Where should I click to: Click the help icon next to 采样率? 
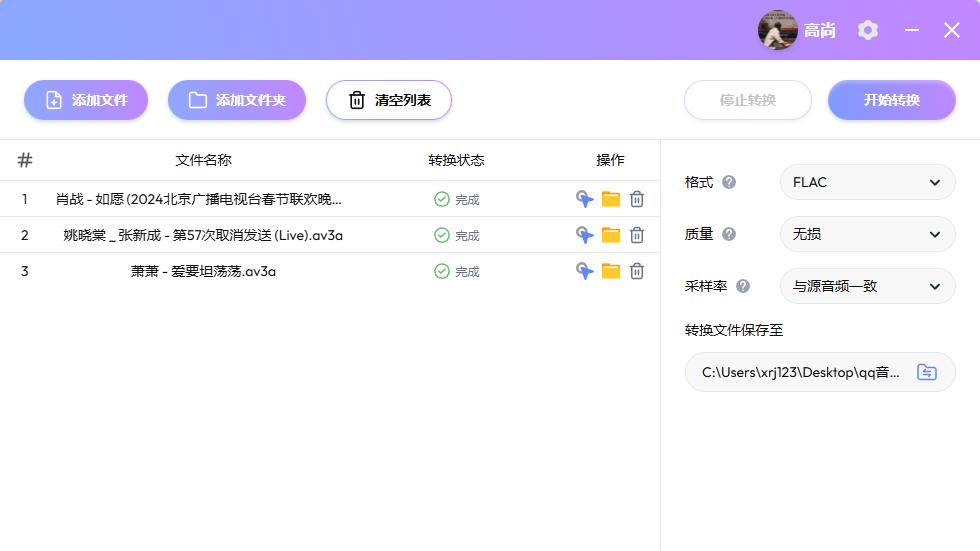[x=742, y=285]
